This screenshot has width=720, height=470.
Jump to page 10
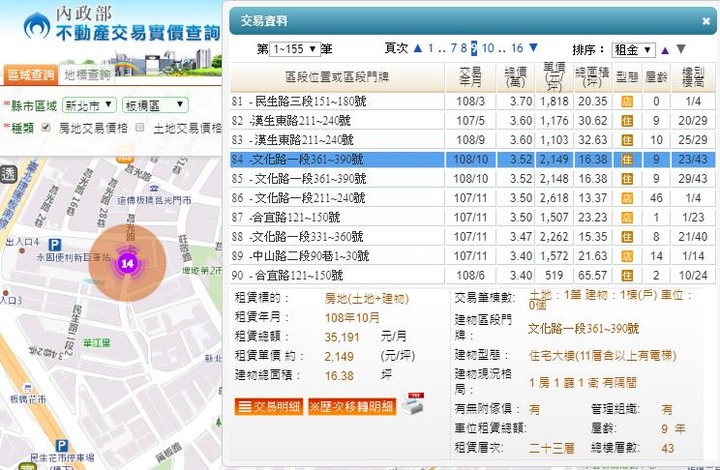[x=488, y=48]
